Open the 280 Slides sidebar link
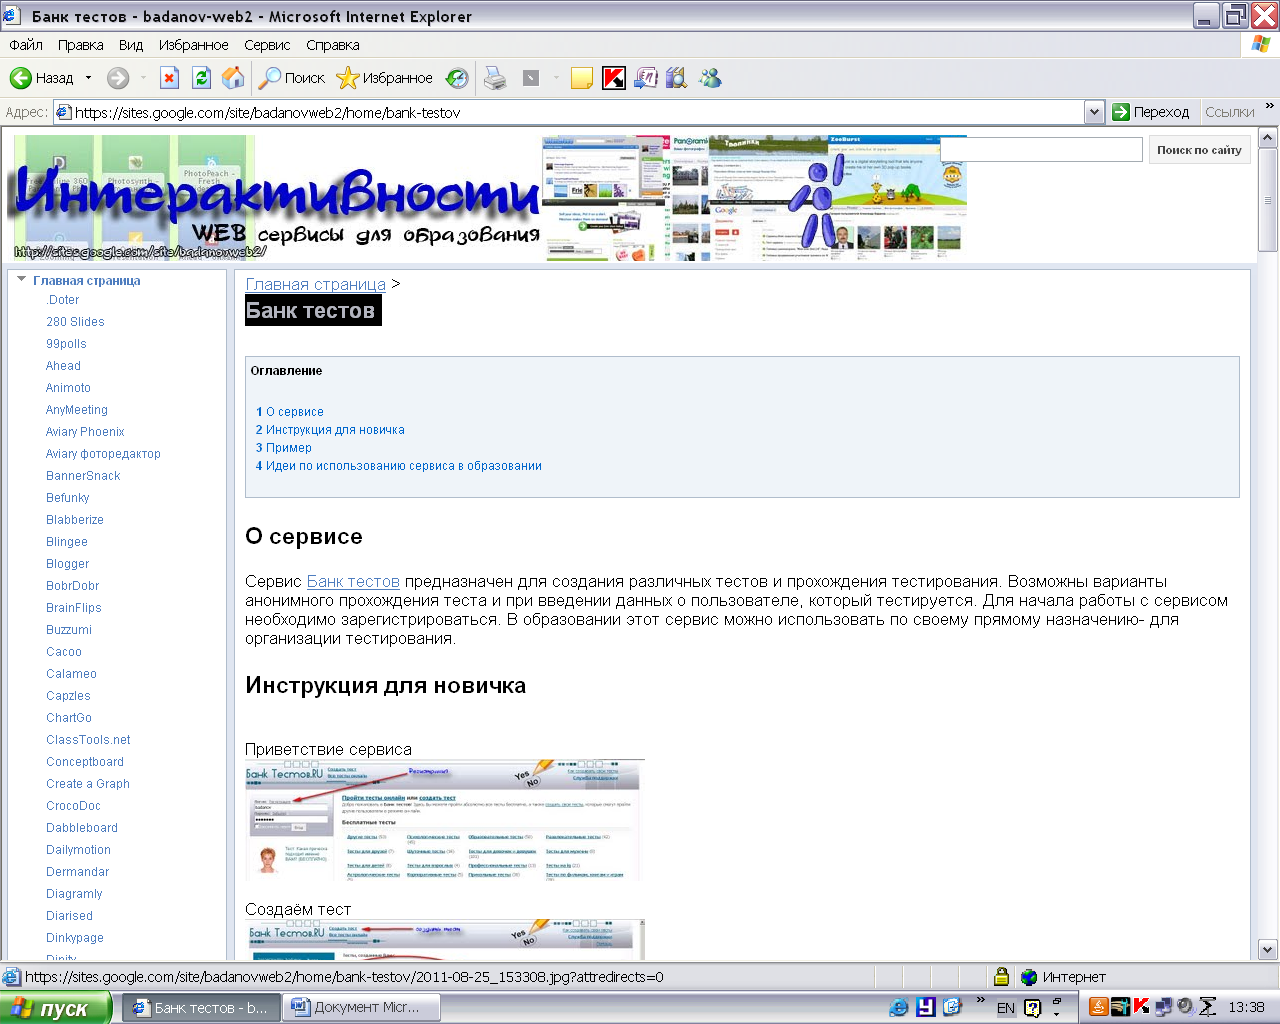 pyautogui.click(x=75, y=322)
